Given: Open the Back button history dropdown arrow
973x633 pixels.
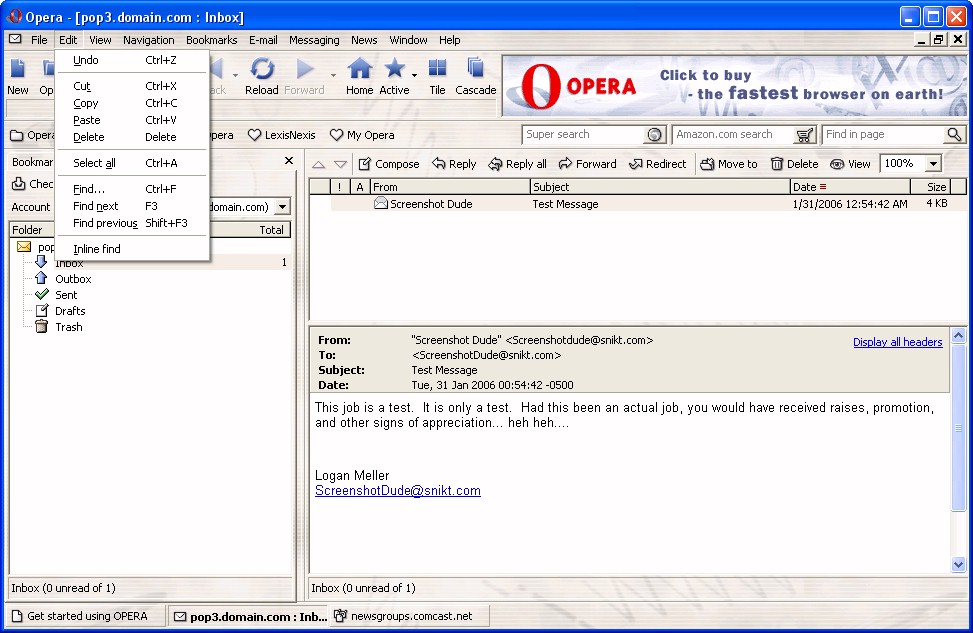Looking at the screenshot, I should [x=235, y=75].
